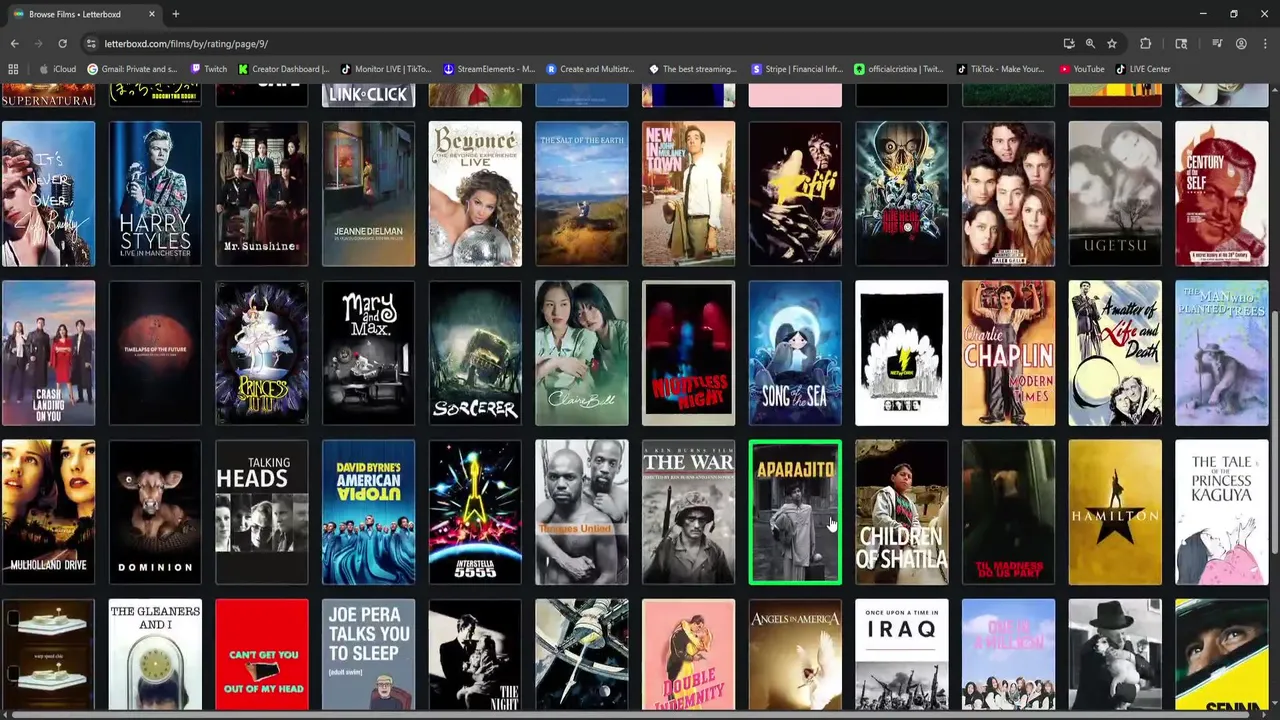Open the zoom level magnifier icon

click(1090, 44)
